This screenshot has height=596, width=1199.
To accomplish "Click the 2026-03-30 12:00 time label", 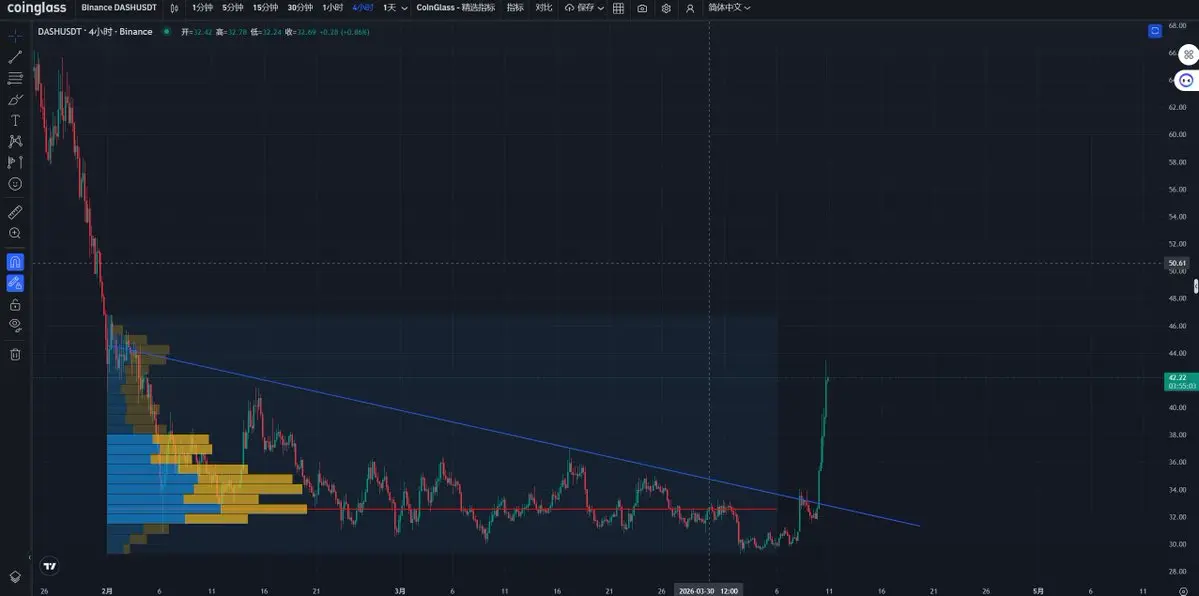I will click(x=709, y=591).
